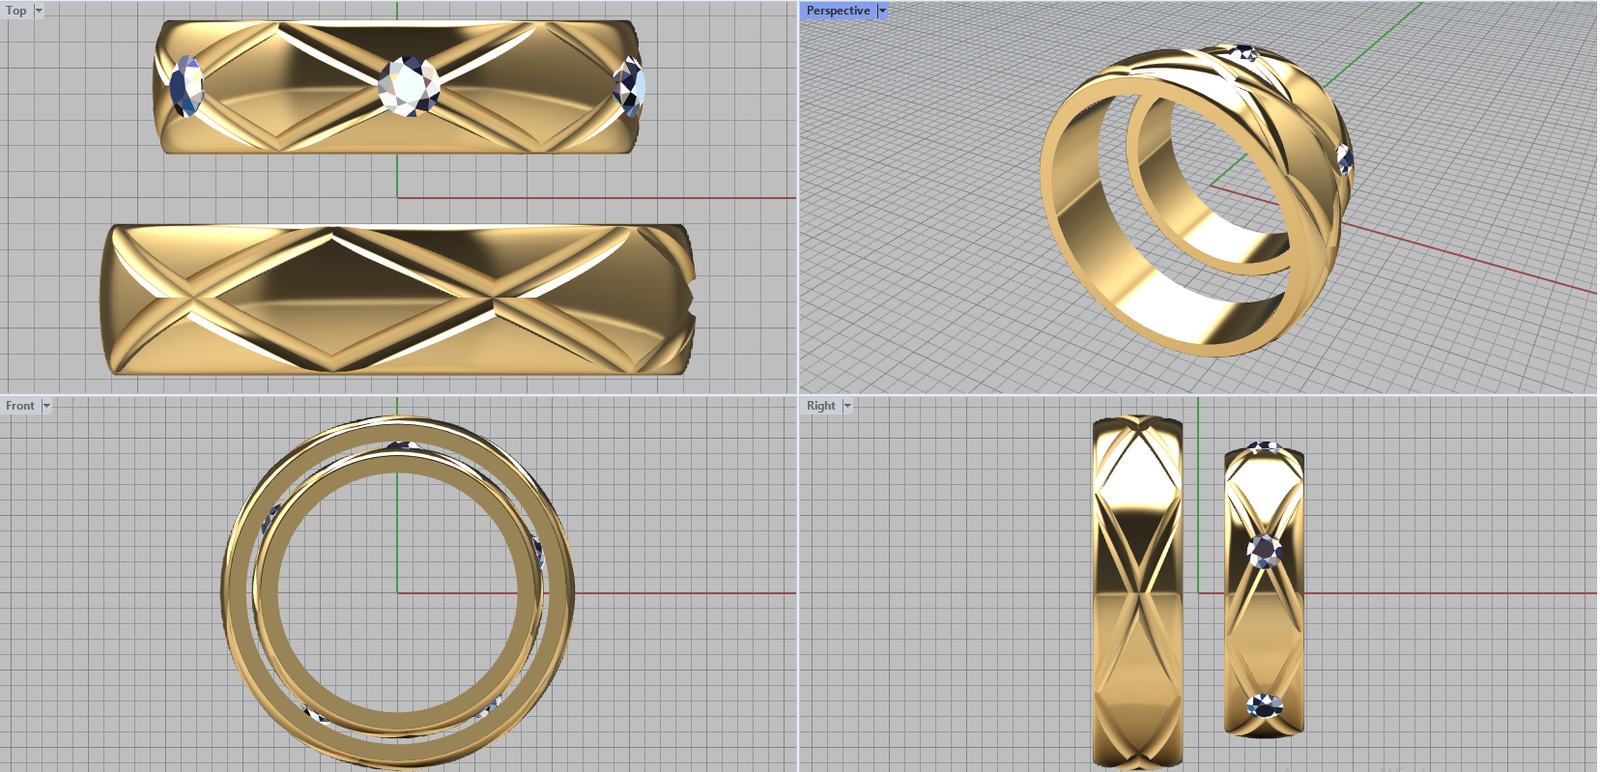Open the Top viewport dropdown arrow

pyautogui.click(x=39, y=10)
